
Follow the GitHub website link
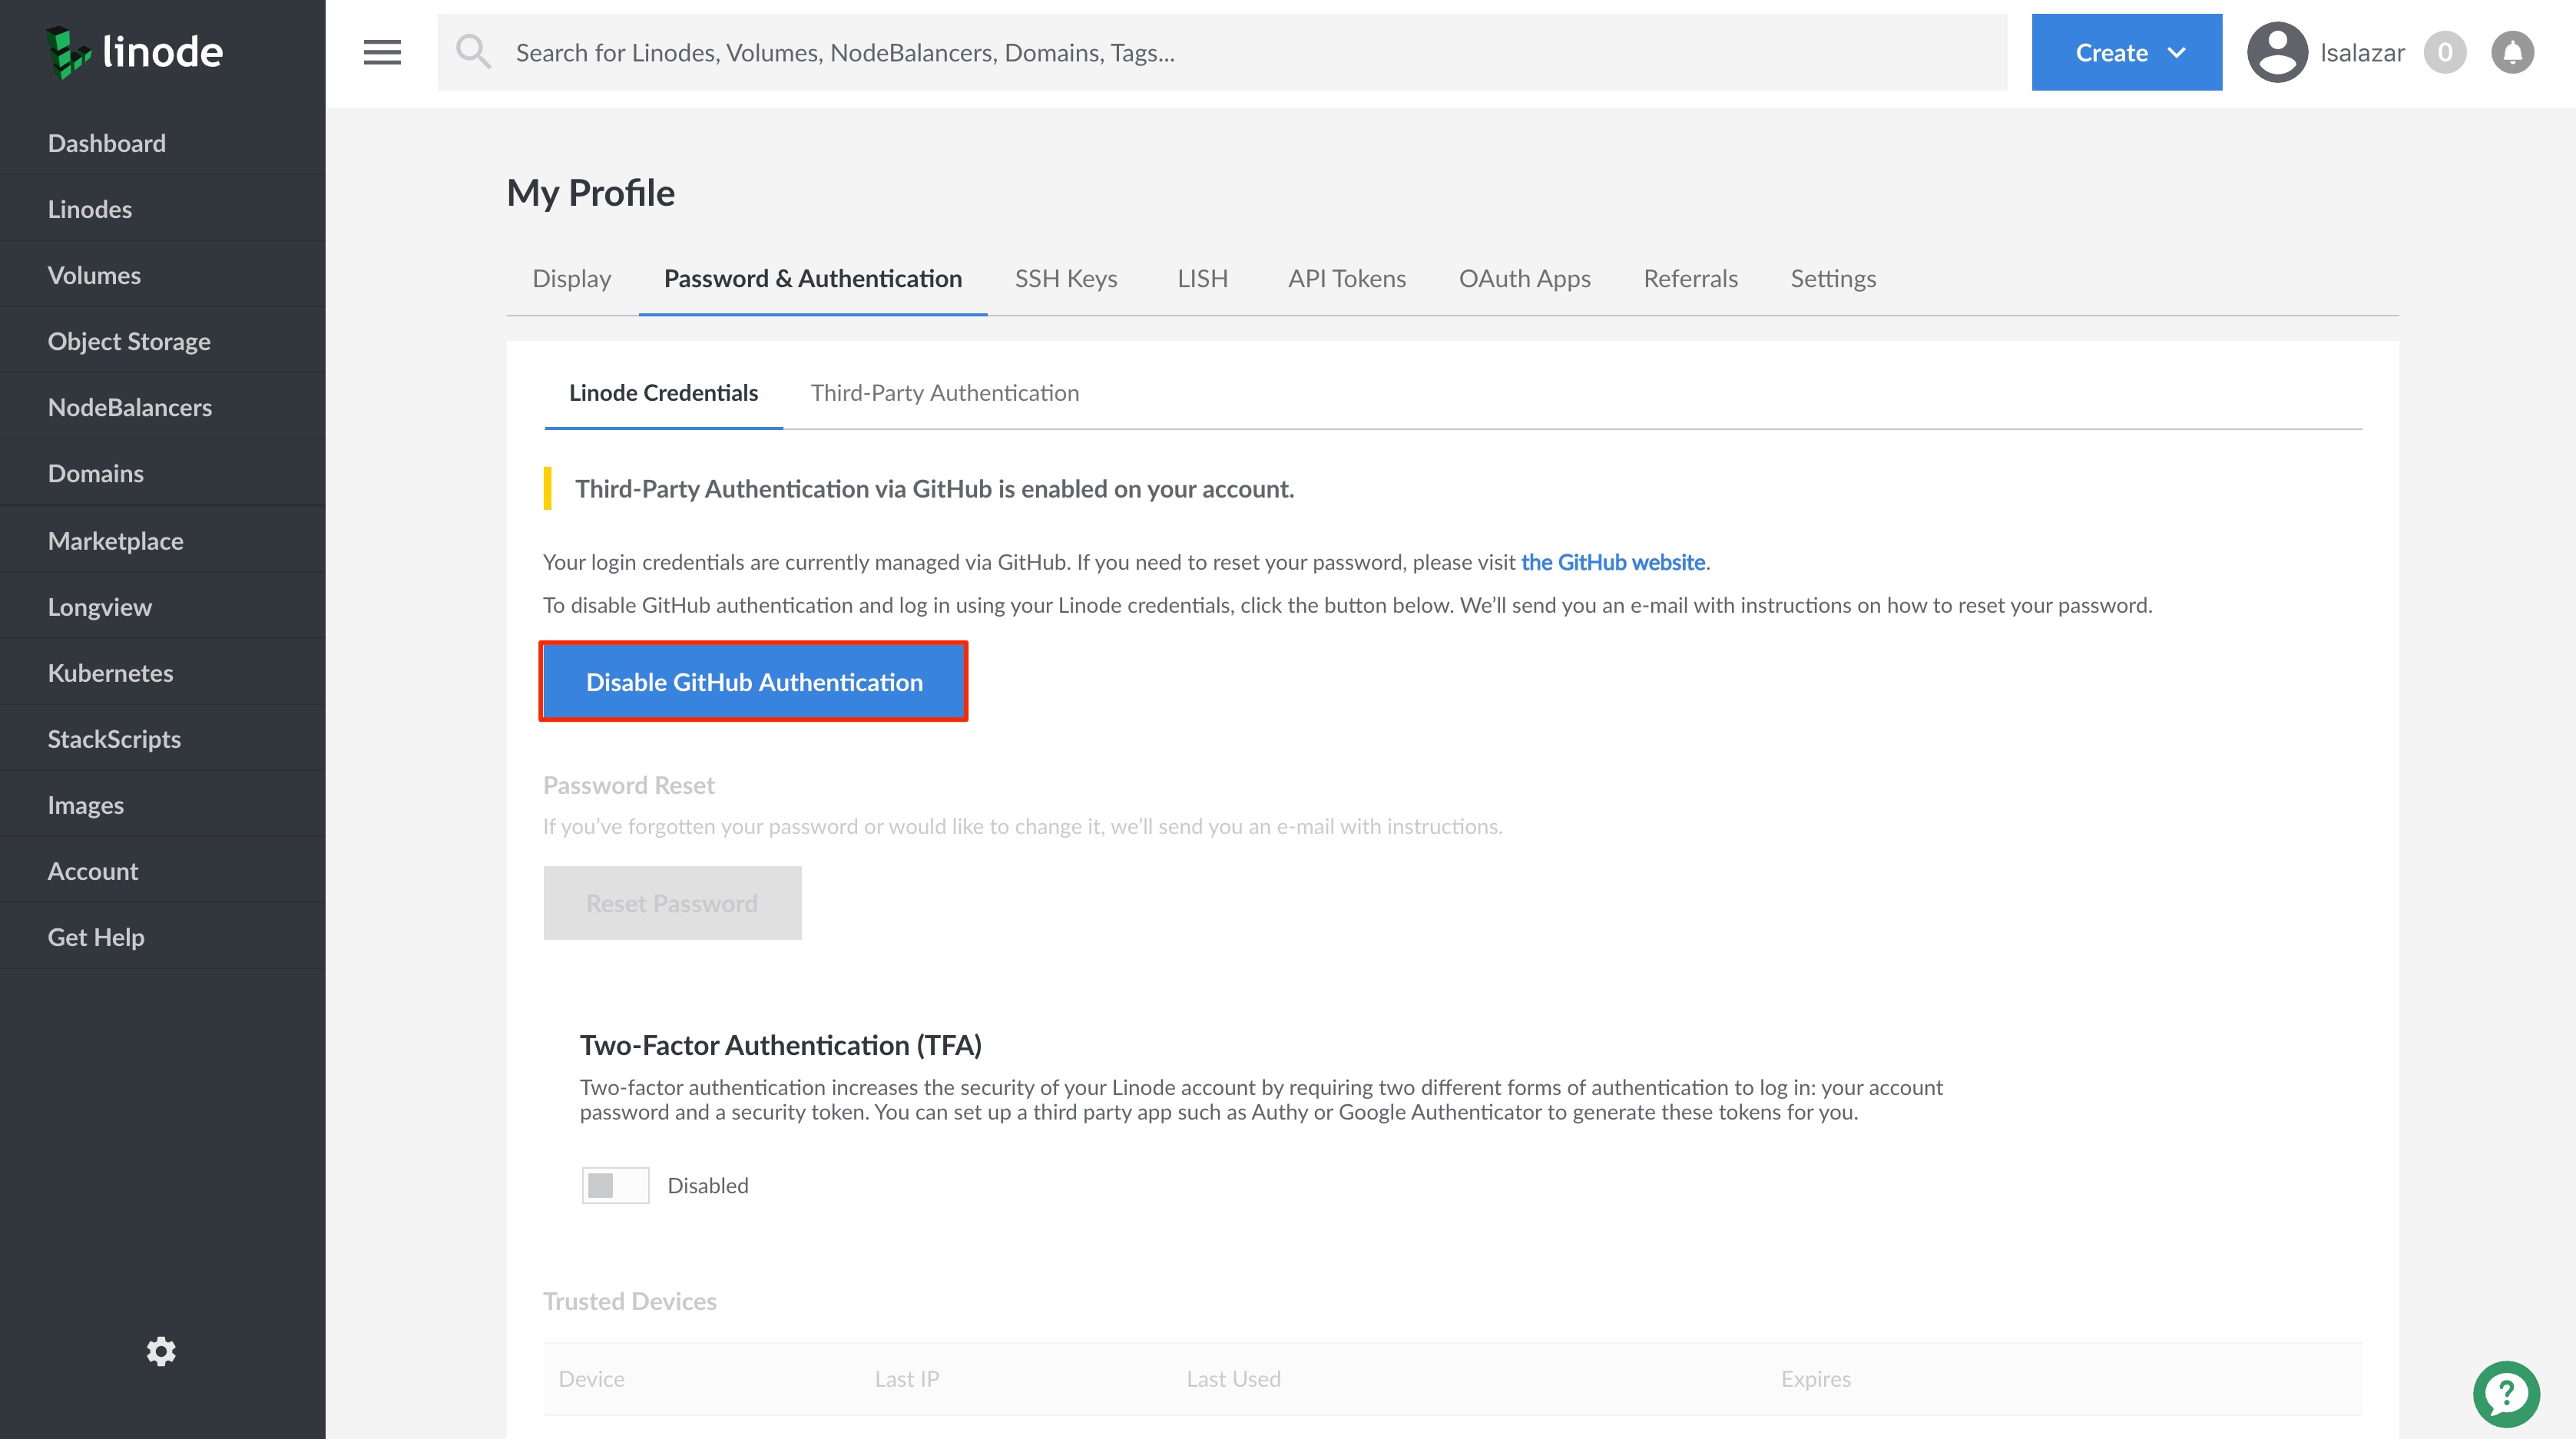pyautogui.click(x=1612, y=562)
